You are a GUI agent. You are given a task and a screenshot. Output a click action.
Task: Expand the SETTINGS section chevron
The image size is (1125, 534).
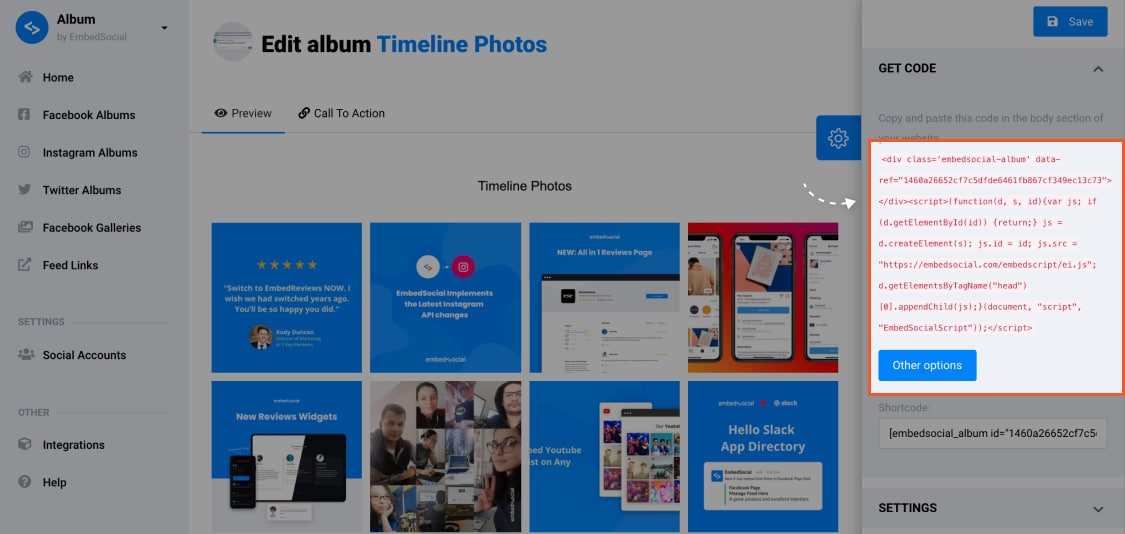coord(1098,509)
